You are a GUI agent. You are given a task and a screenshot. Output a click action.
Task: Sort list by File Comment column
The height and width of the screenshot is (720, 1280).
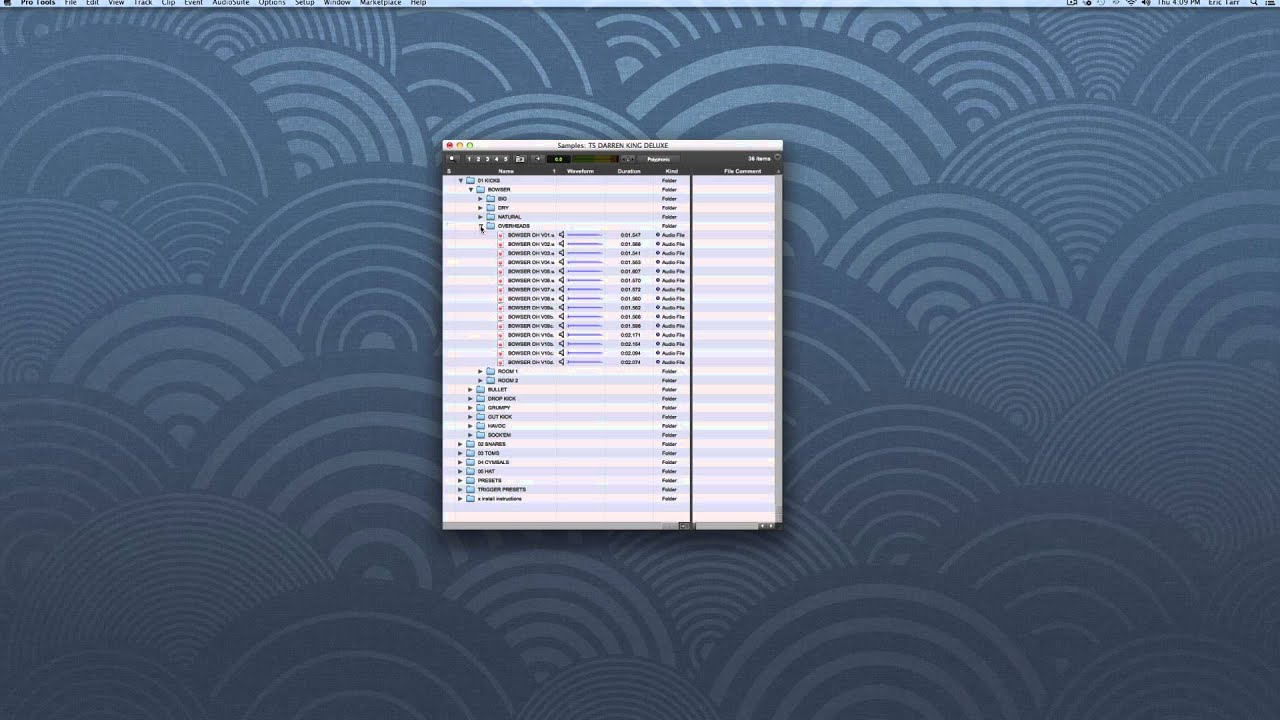coord(742,171)
